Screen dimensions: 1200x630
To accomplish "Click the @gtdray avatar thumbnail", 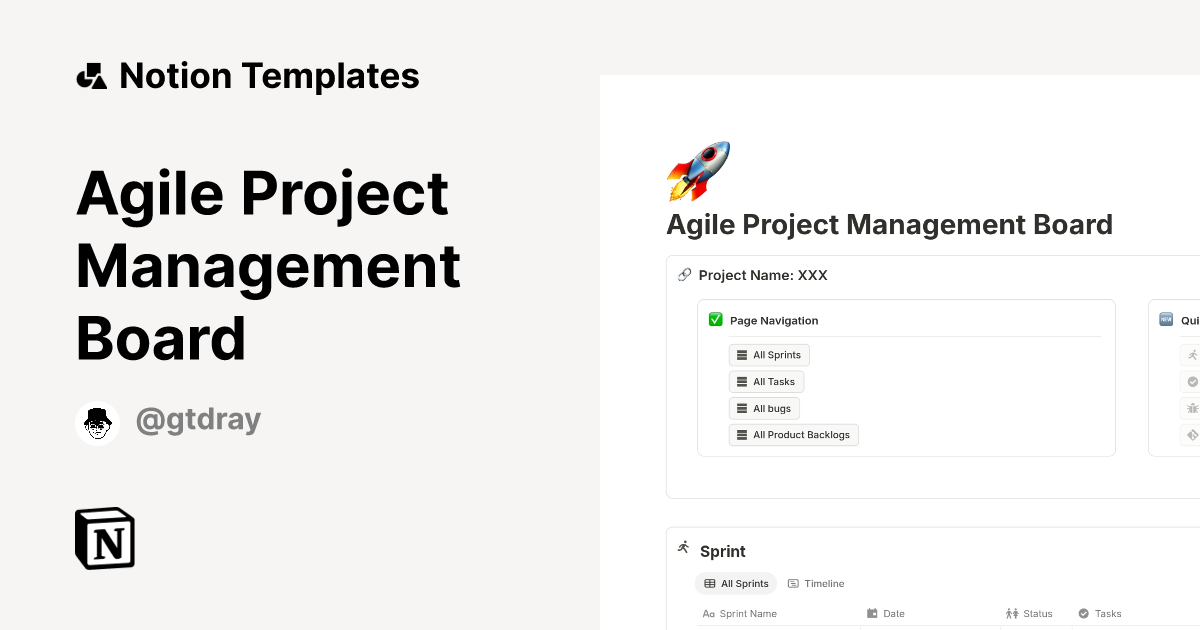I will click(x=97, y=420).
